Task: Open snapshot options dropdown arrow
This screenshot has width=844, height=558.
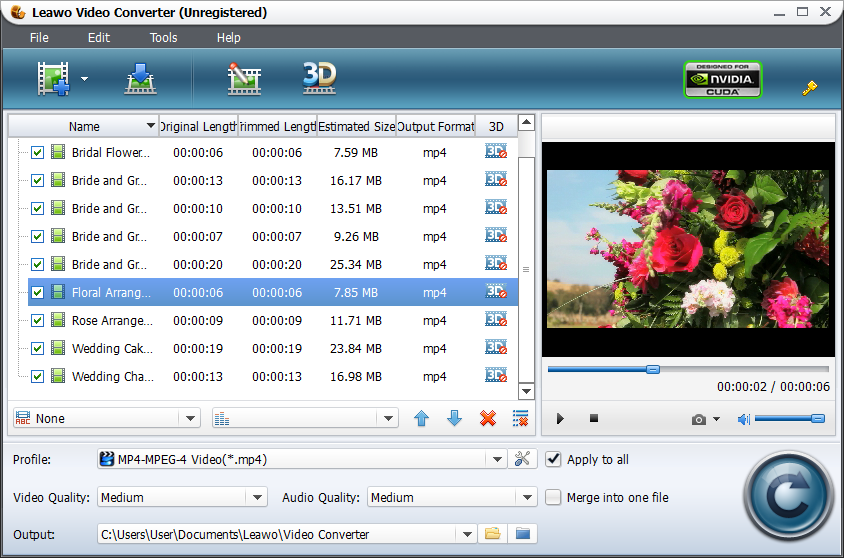Action: [x=716, y=419]
